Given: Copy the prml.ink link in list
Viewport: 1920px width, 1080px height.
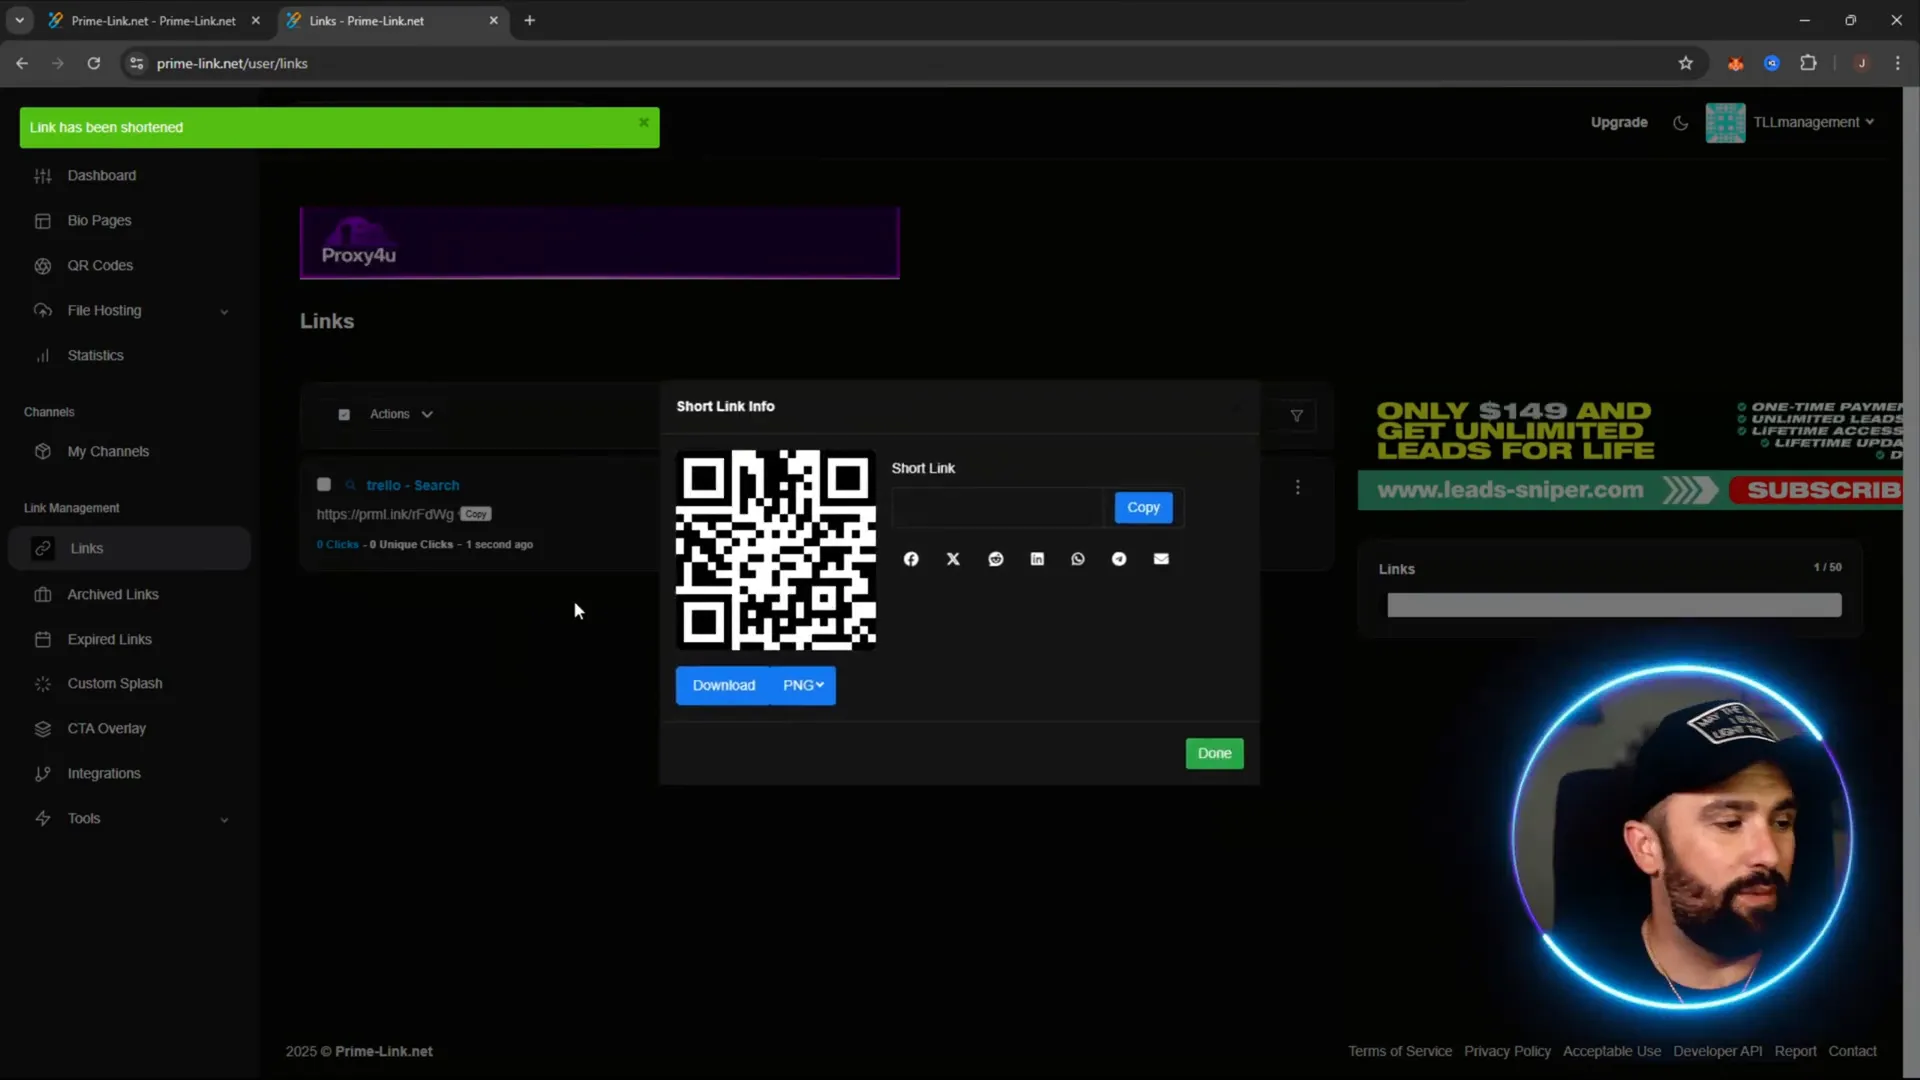Looking at the screenshot, I should pyautogui.click(x=476, y=514).
